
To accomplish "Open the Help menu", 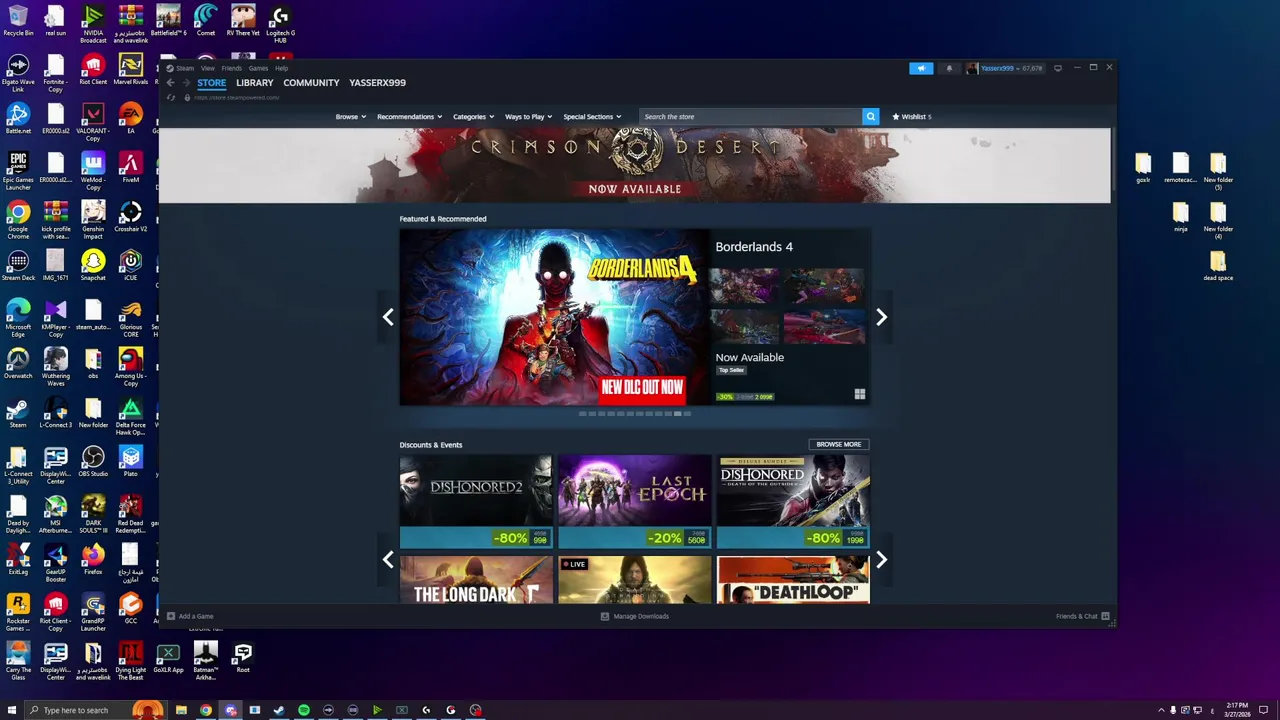I will click(281, 68).
